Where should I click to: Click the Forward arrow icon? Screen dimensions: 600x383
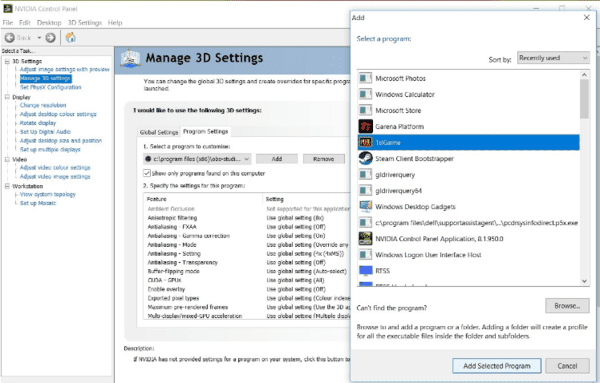(x=51, y=37)
